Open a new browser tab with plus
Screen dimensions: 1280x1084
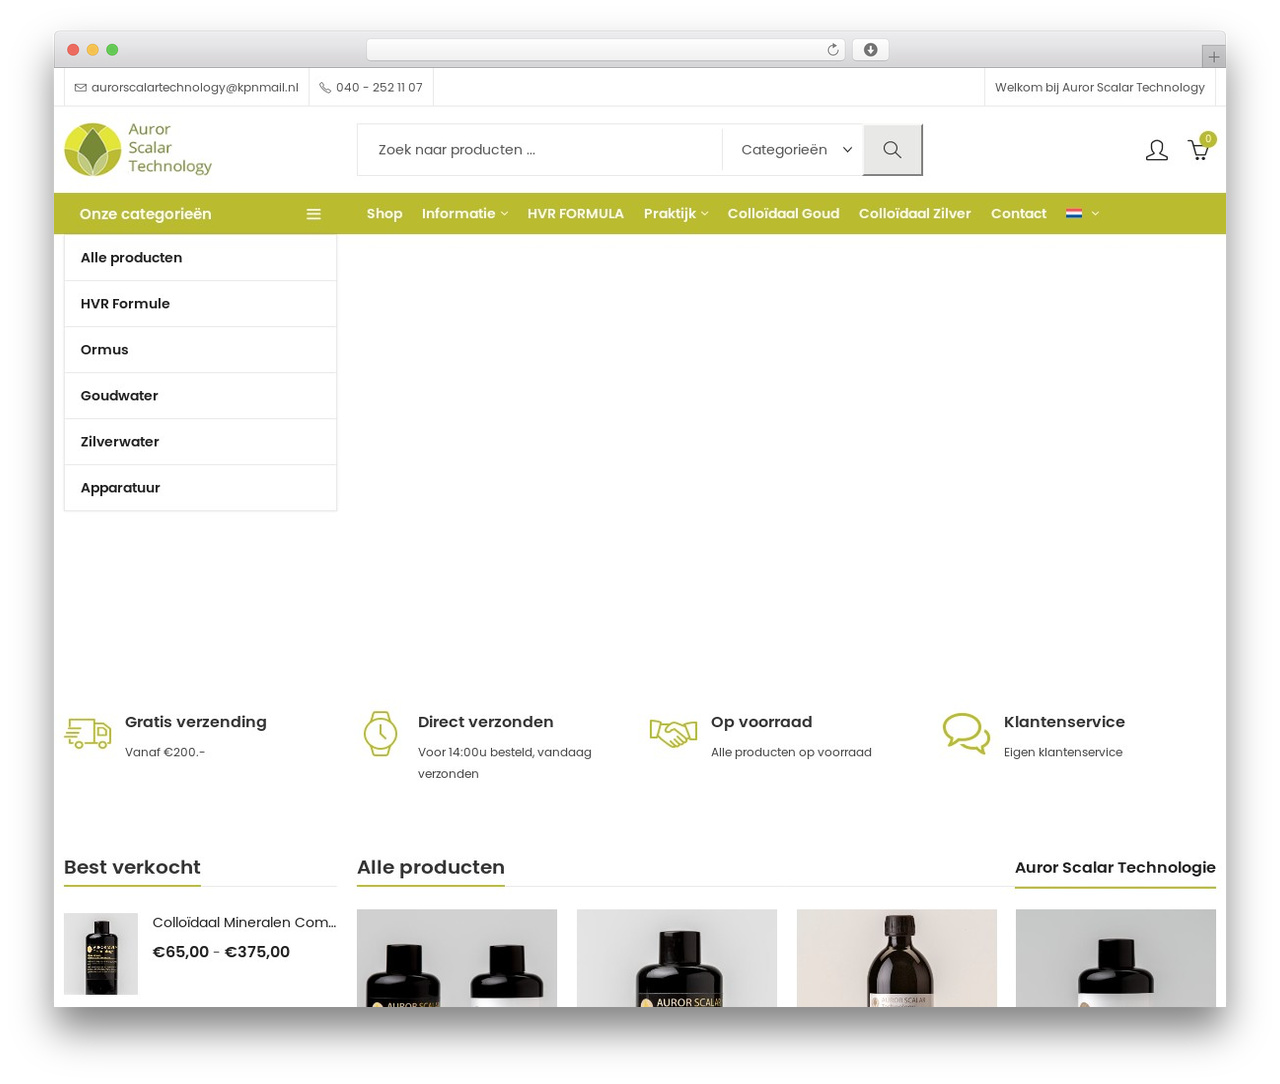[x=1213, y=57]
